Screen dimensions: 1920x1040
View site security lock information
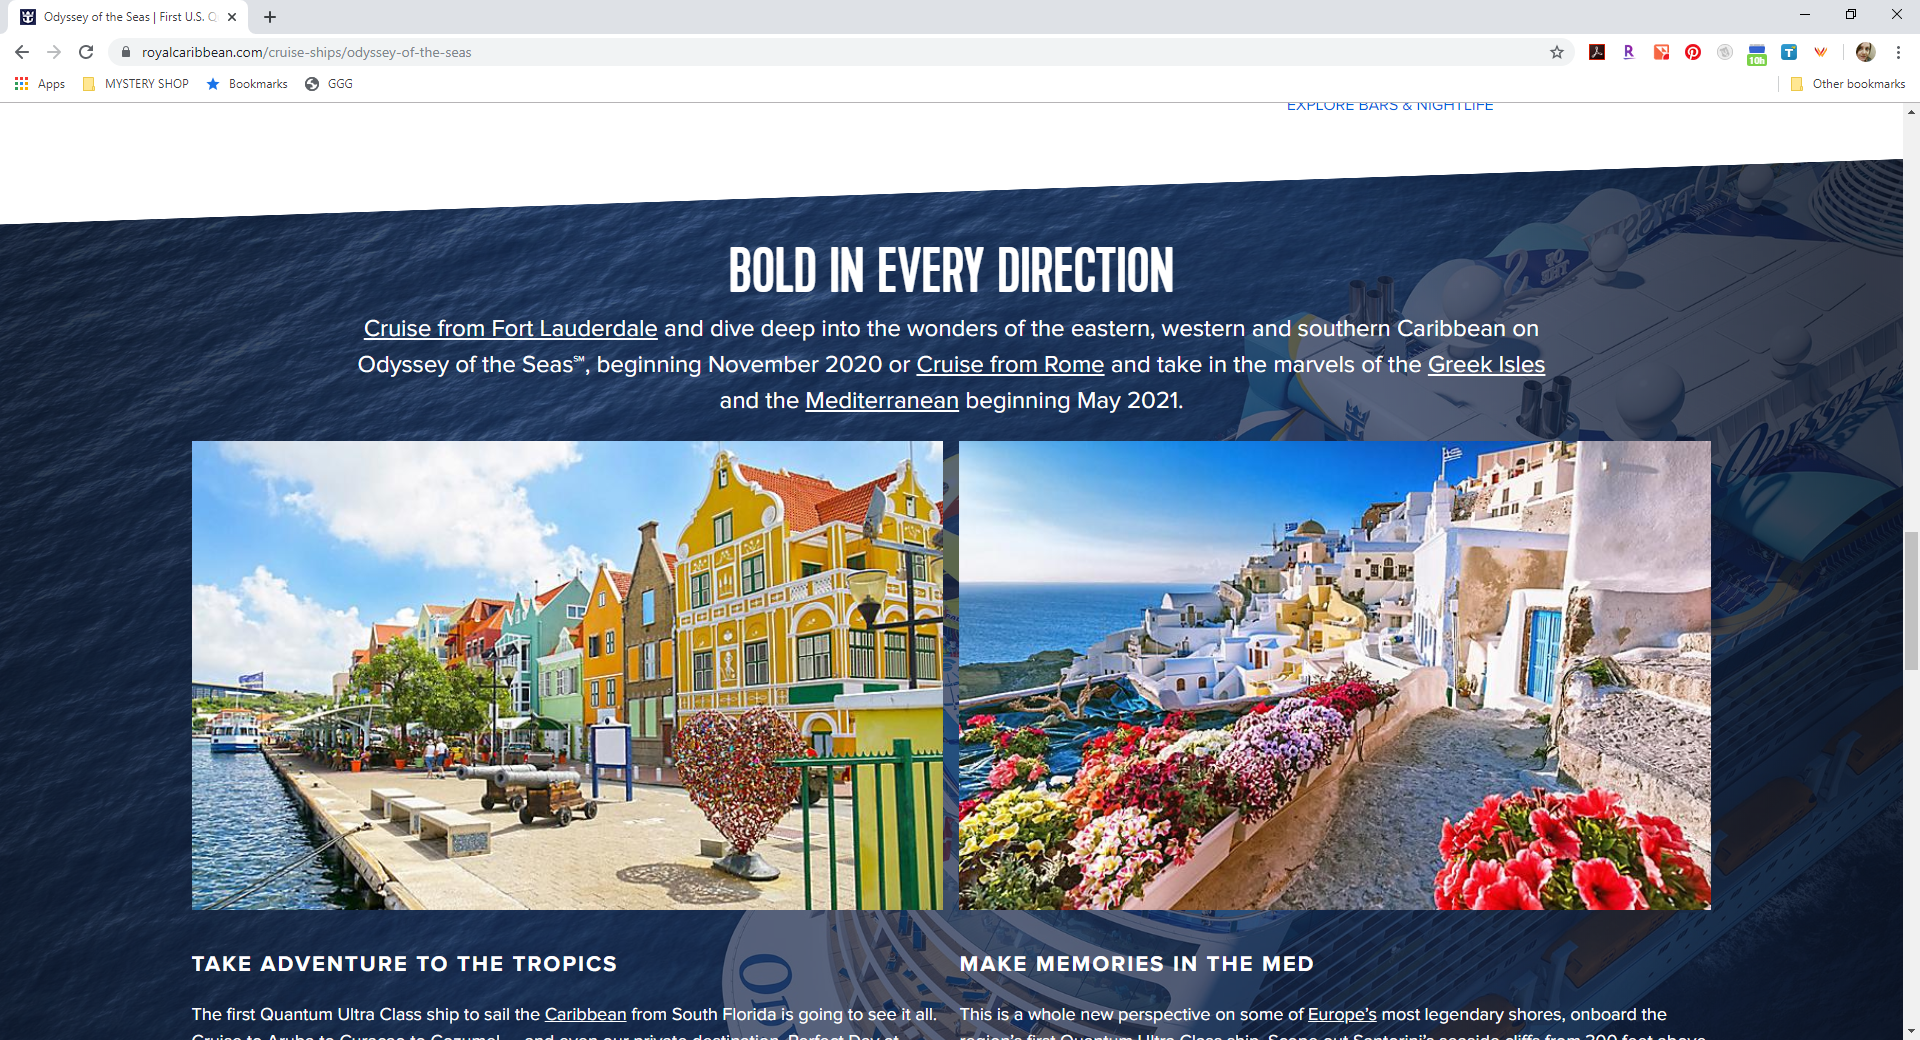(x=126, y=52)
